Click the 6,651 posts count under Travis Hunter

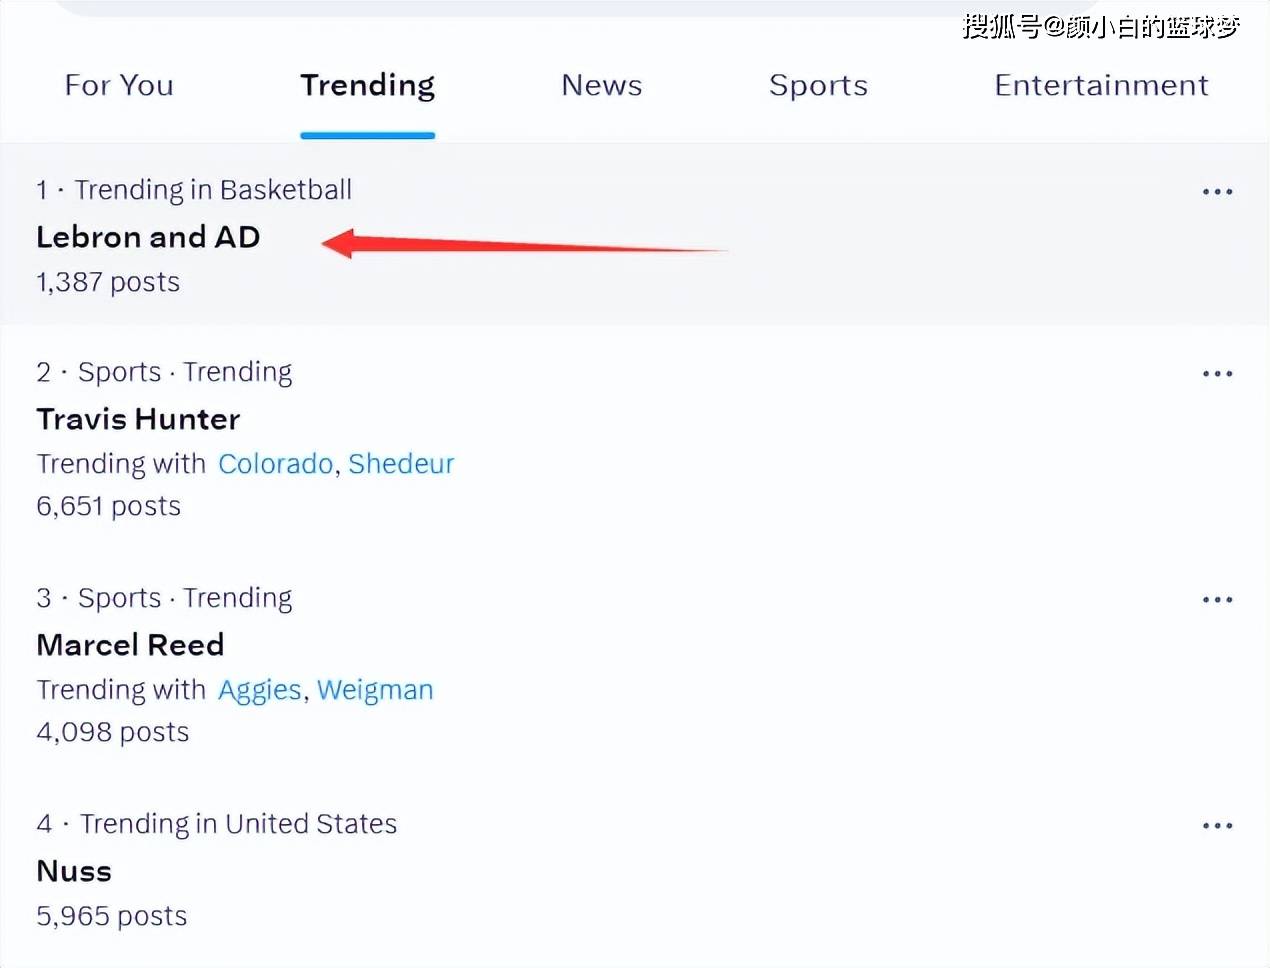[x=108, y=506]
